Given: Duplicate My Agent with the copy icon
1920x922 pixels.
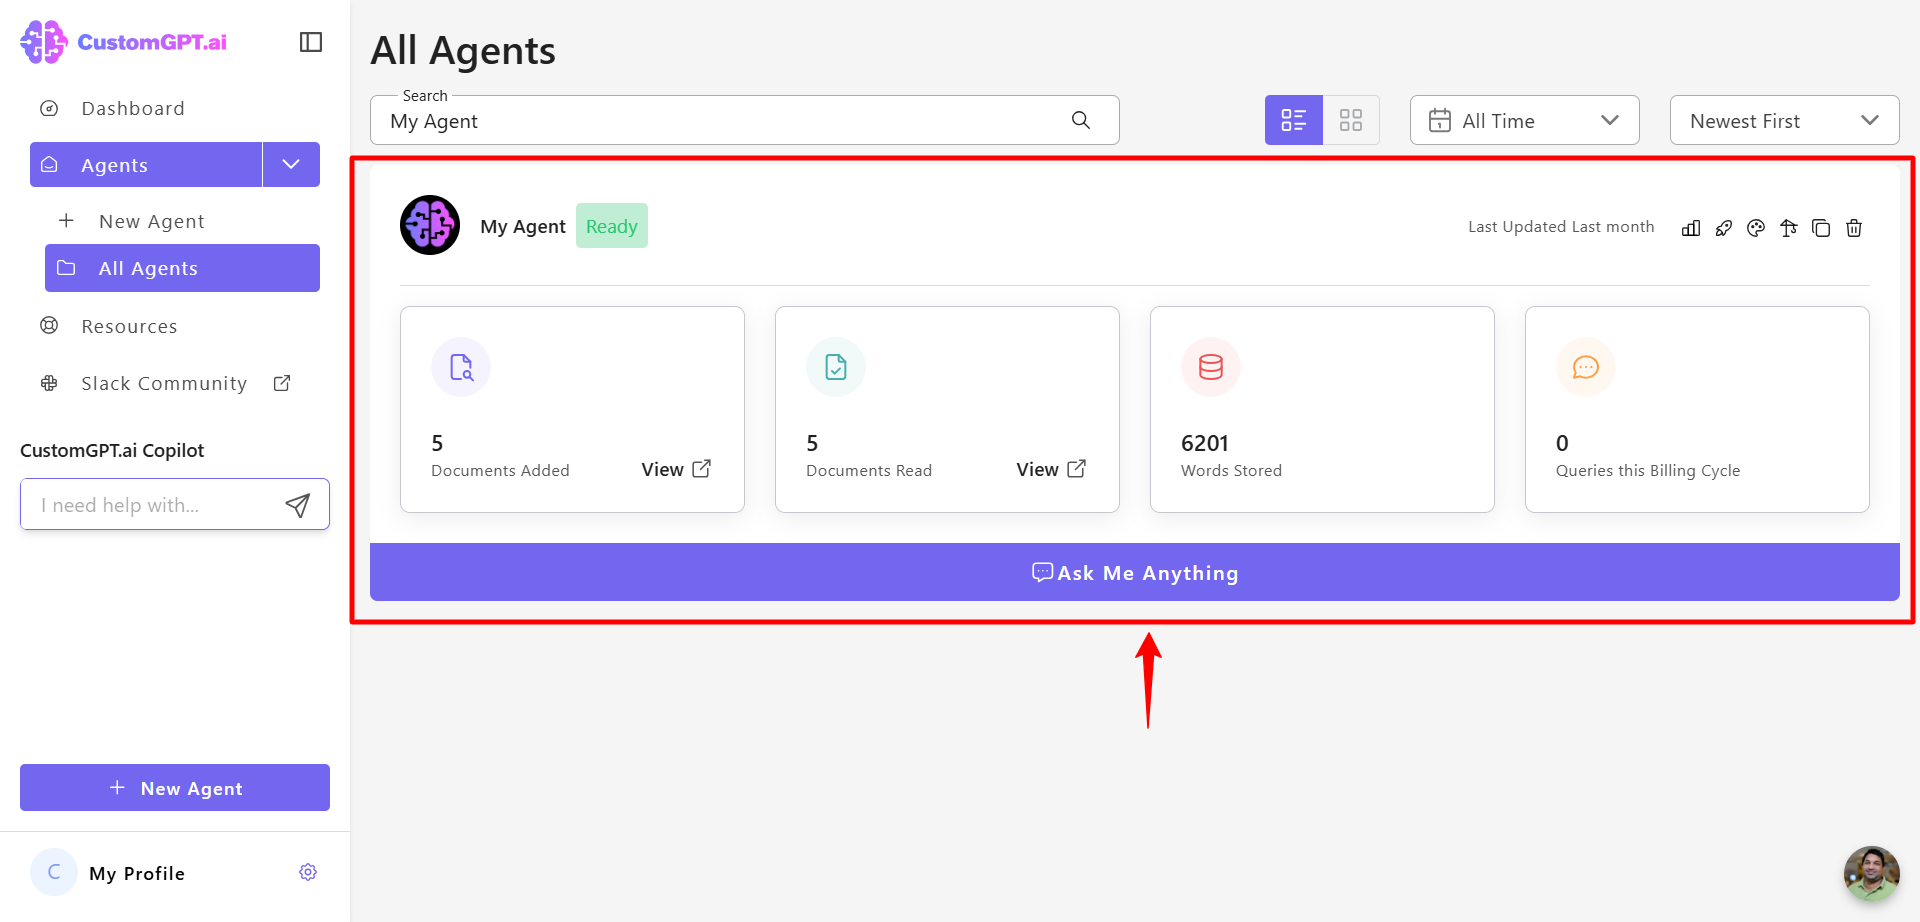Looking at the screenshot, I should tap(1821, 228).
